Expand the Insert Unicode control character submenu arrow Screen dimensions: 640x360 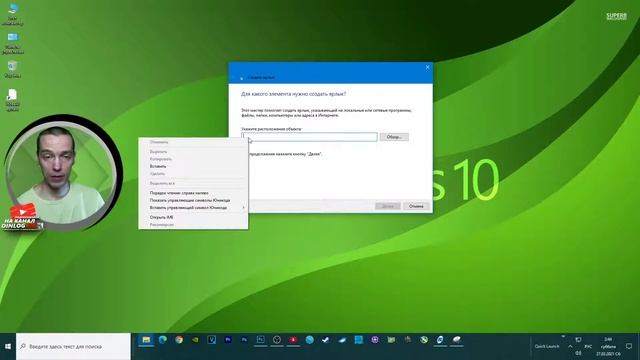coord(244,208)
